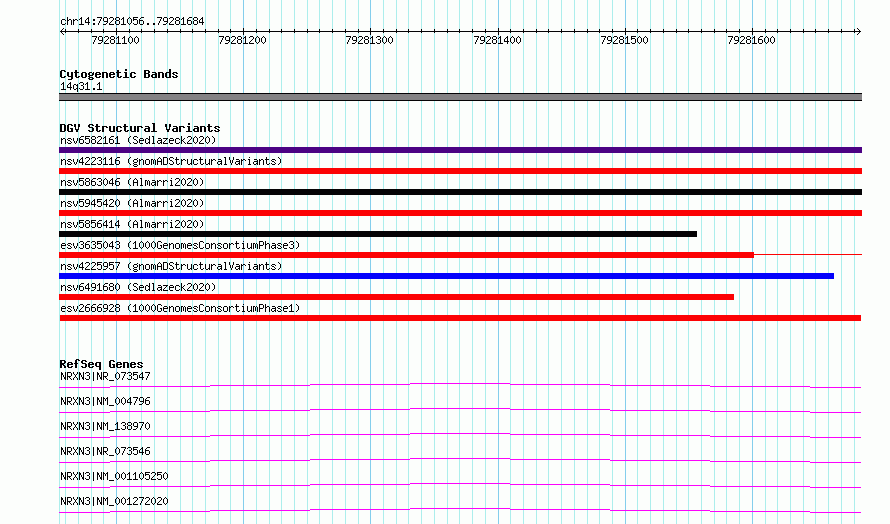
Task: Click nsv5945420 (Almarri2020) label
Action: [x=132, y=203]
